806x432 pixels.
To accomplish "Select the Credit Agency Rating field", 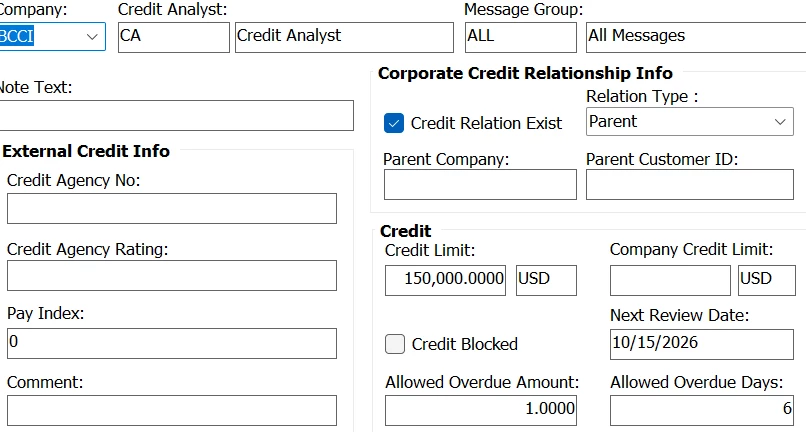I will [172, 276].
